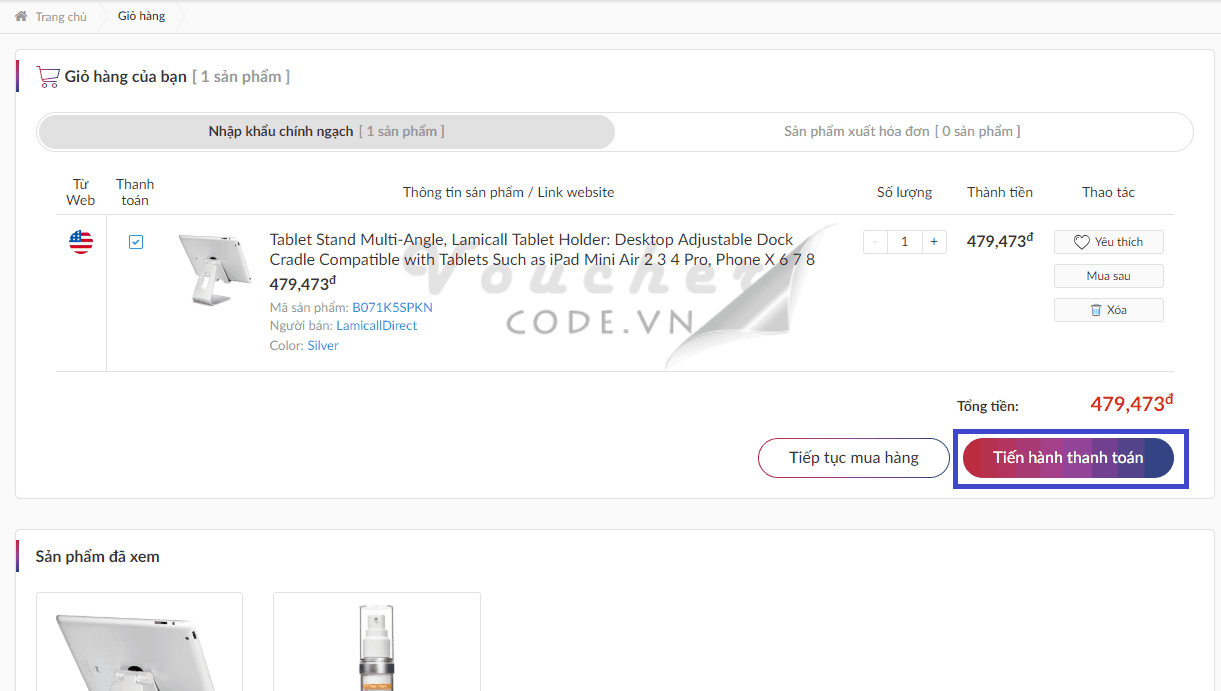Click the trash icon in Xóa
This screenshot has height=691, width=1221.
pyautogui.click(x=1095, y=310)
